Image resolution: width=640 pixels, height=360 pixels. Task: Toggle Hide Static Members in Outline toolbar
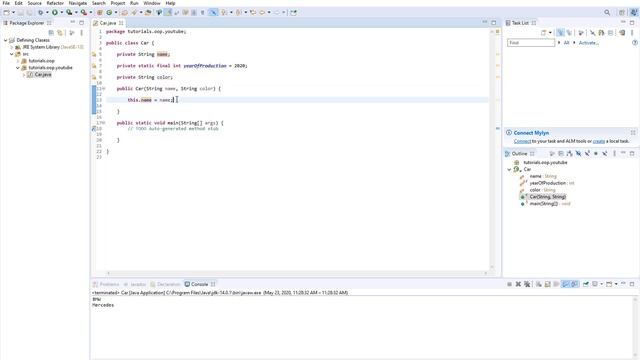pos(587,153)
